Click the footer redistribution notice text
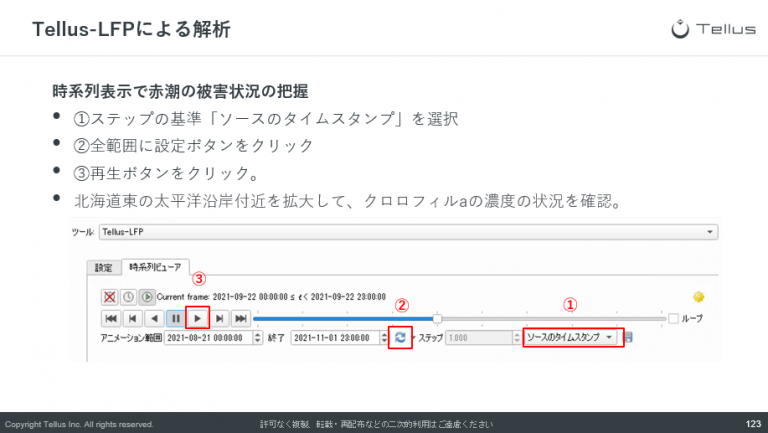The width and height of the screenshot is (768, 433). pyautogui.click(x=377, y=424)
